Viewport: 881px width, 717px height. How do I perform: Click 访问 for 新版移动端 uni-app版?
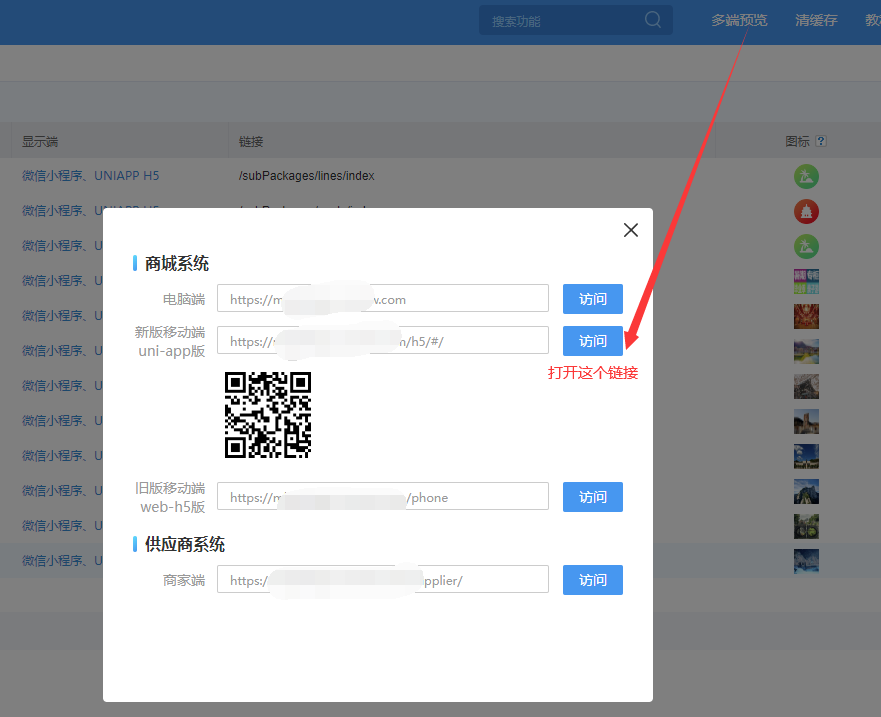[592, 341]
